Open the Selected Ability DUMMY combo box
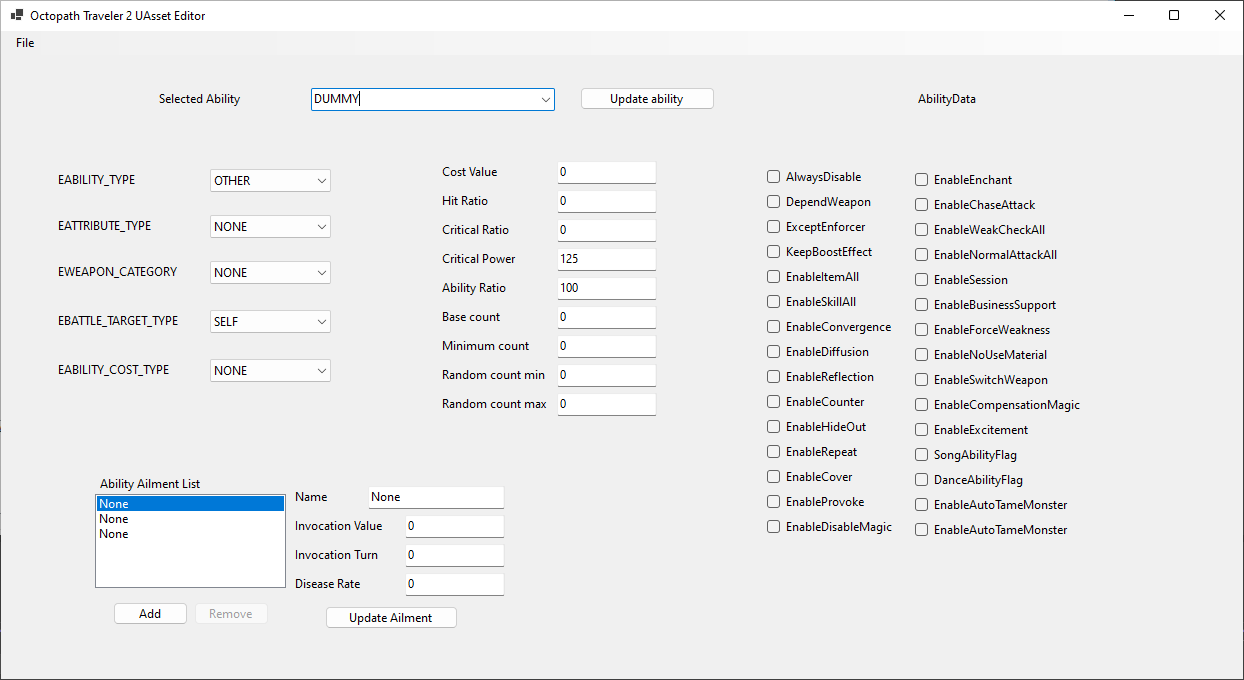 (433, 99)
